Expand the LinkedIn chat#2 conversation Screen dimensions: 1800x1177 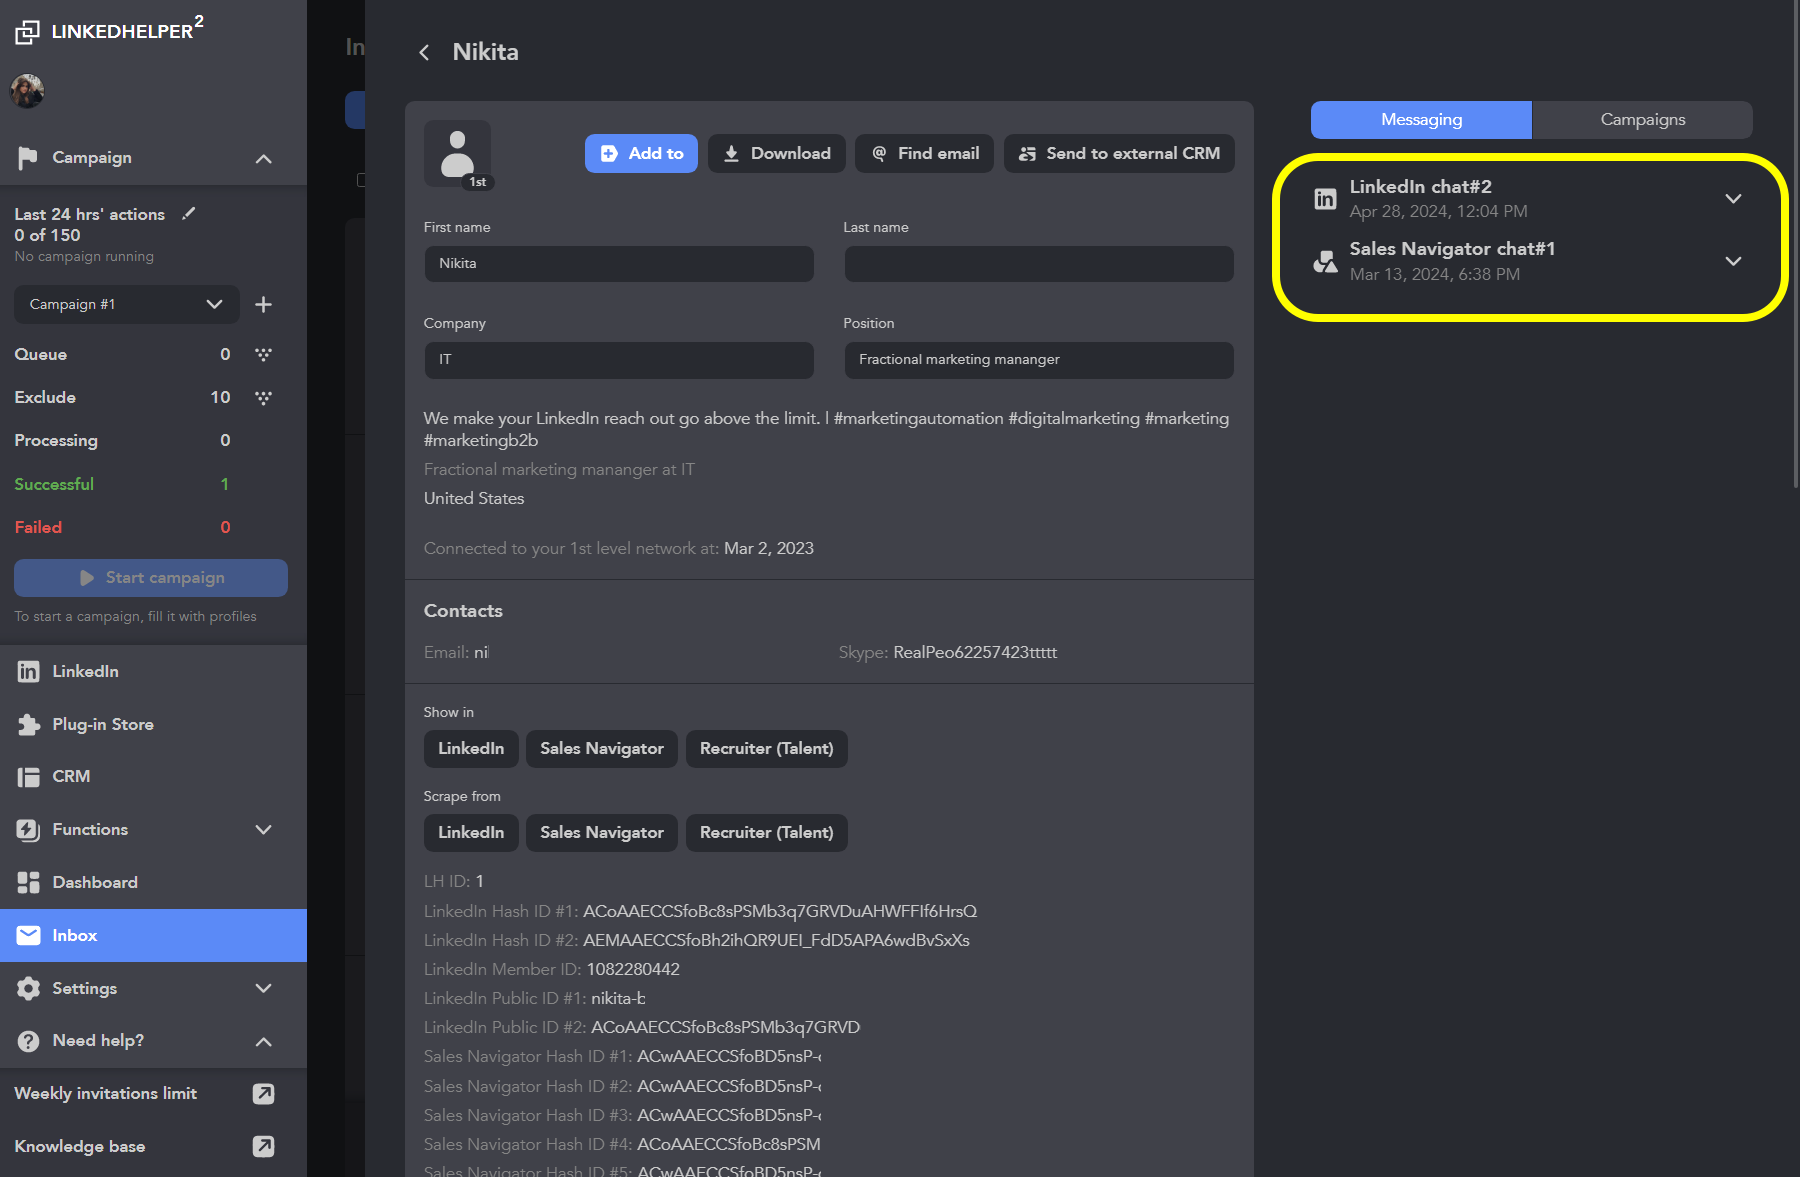click(x=1733, y=198)
